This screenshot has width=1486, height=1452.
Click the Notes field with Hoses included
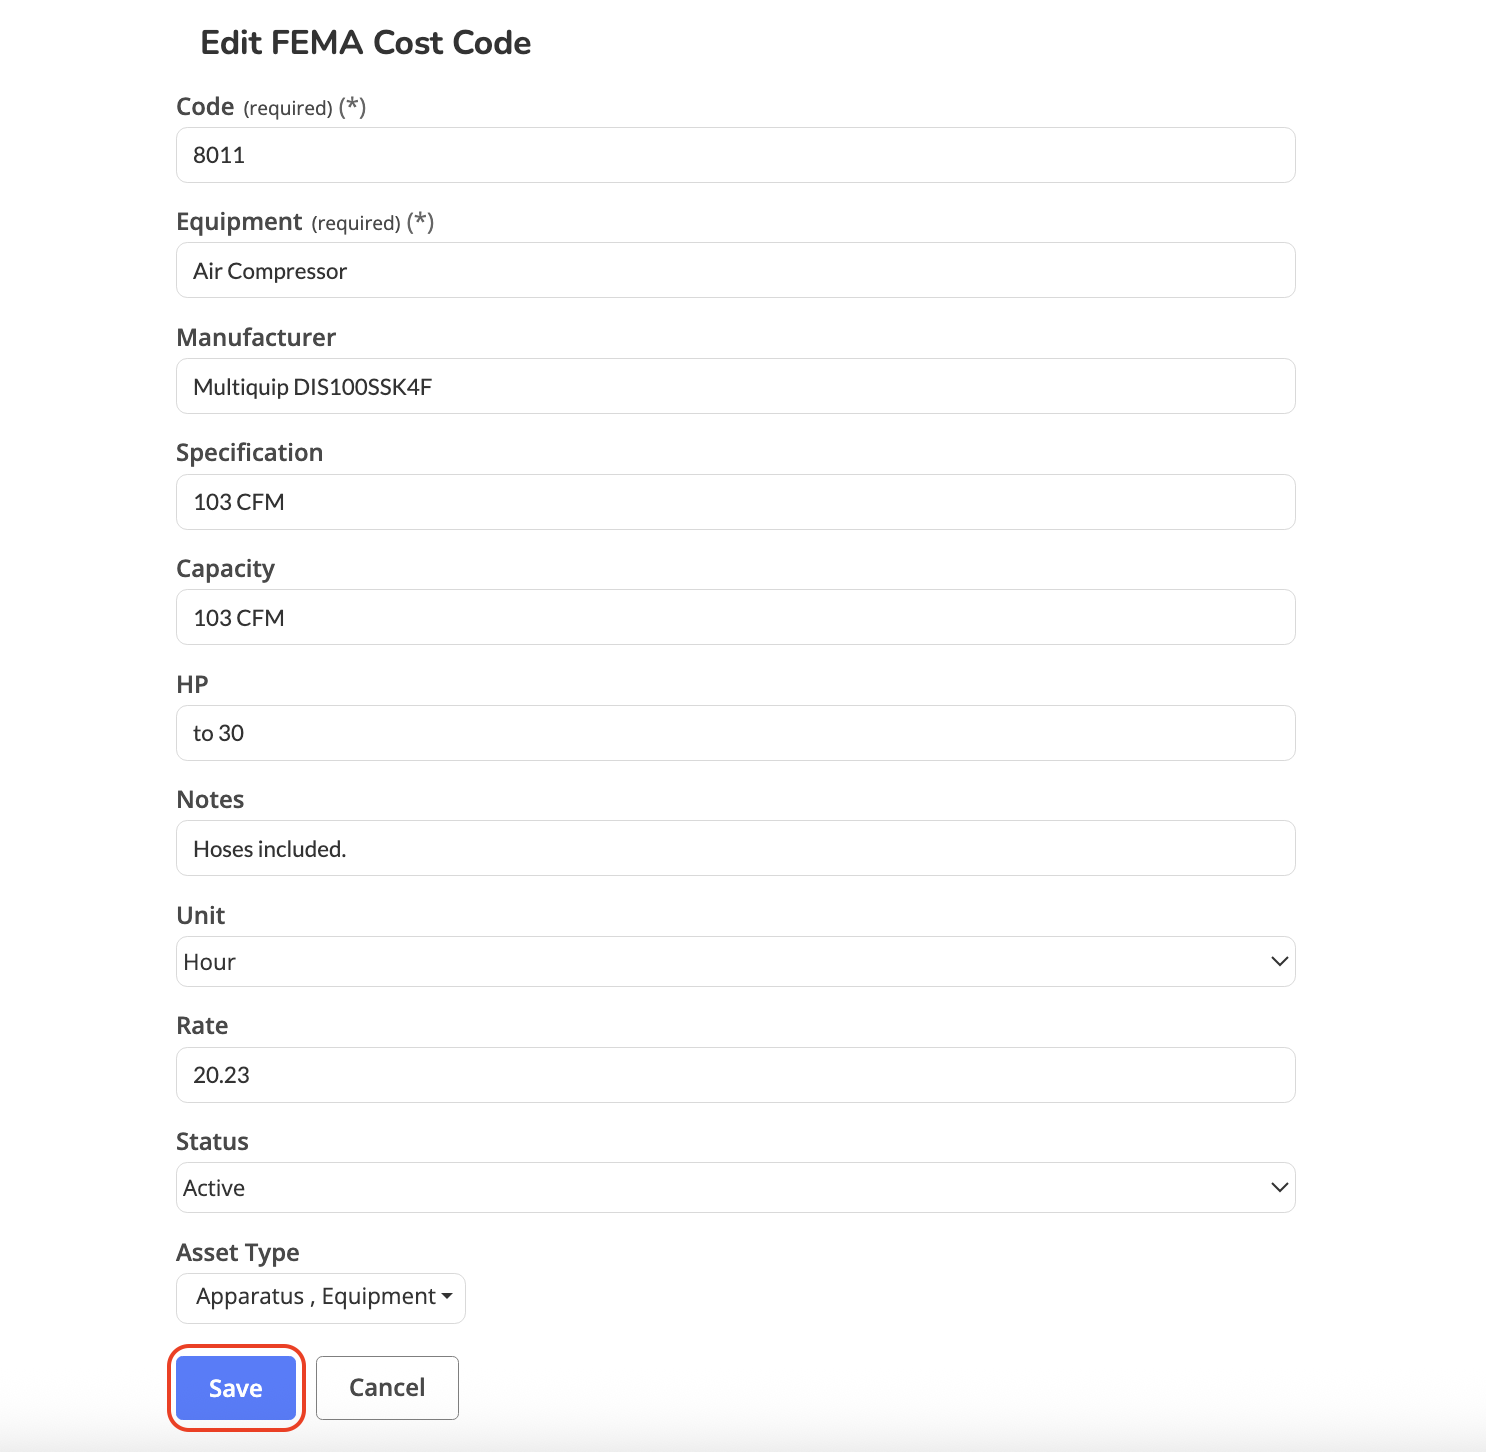click(x=735, y=848)
